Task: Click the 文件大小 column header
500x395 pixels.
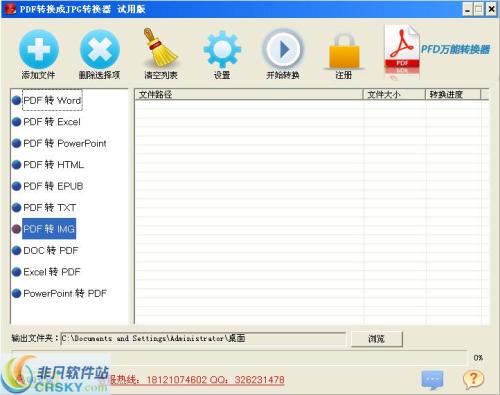Action: click(394, 95)
